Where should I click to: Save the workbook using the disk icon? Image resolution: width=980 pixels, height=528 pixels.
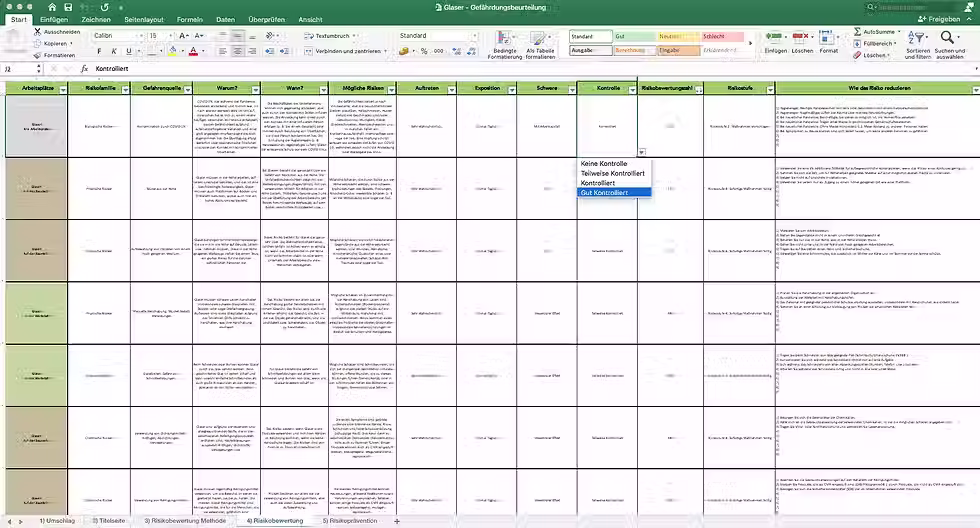(68, 7)
